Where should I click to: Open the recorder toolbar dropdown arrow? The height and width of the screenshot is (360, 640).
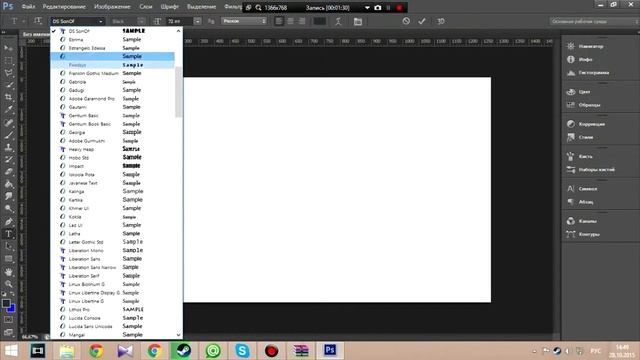pyautogui.click(x=367, y=7)
